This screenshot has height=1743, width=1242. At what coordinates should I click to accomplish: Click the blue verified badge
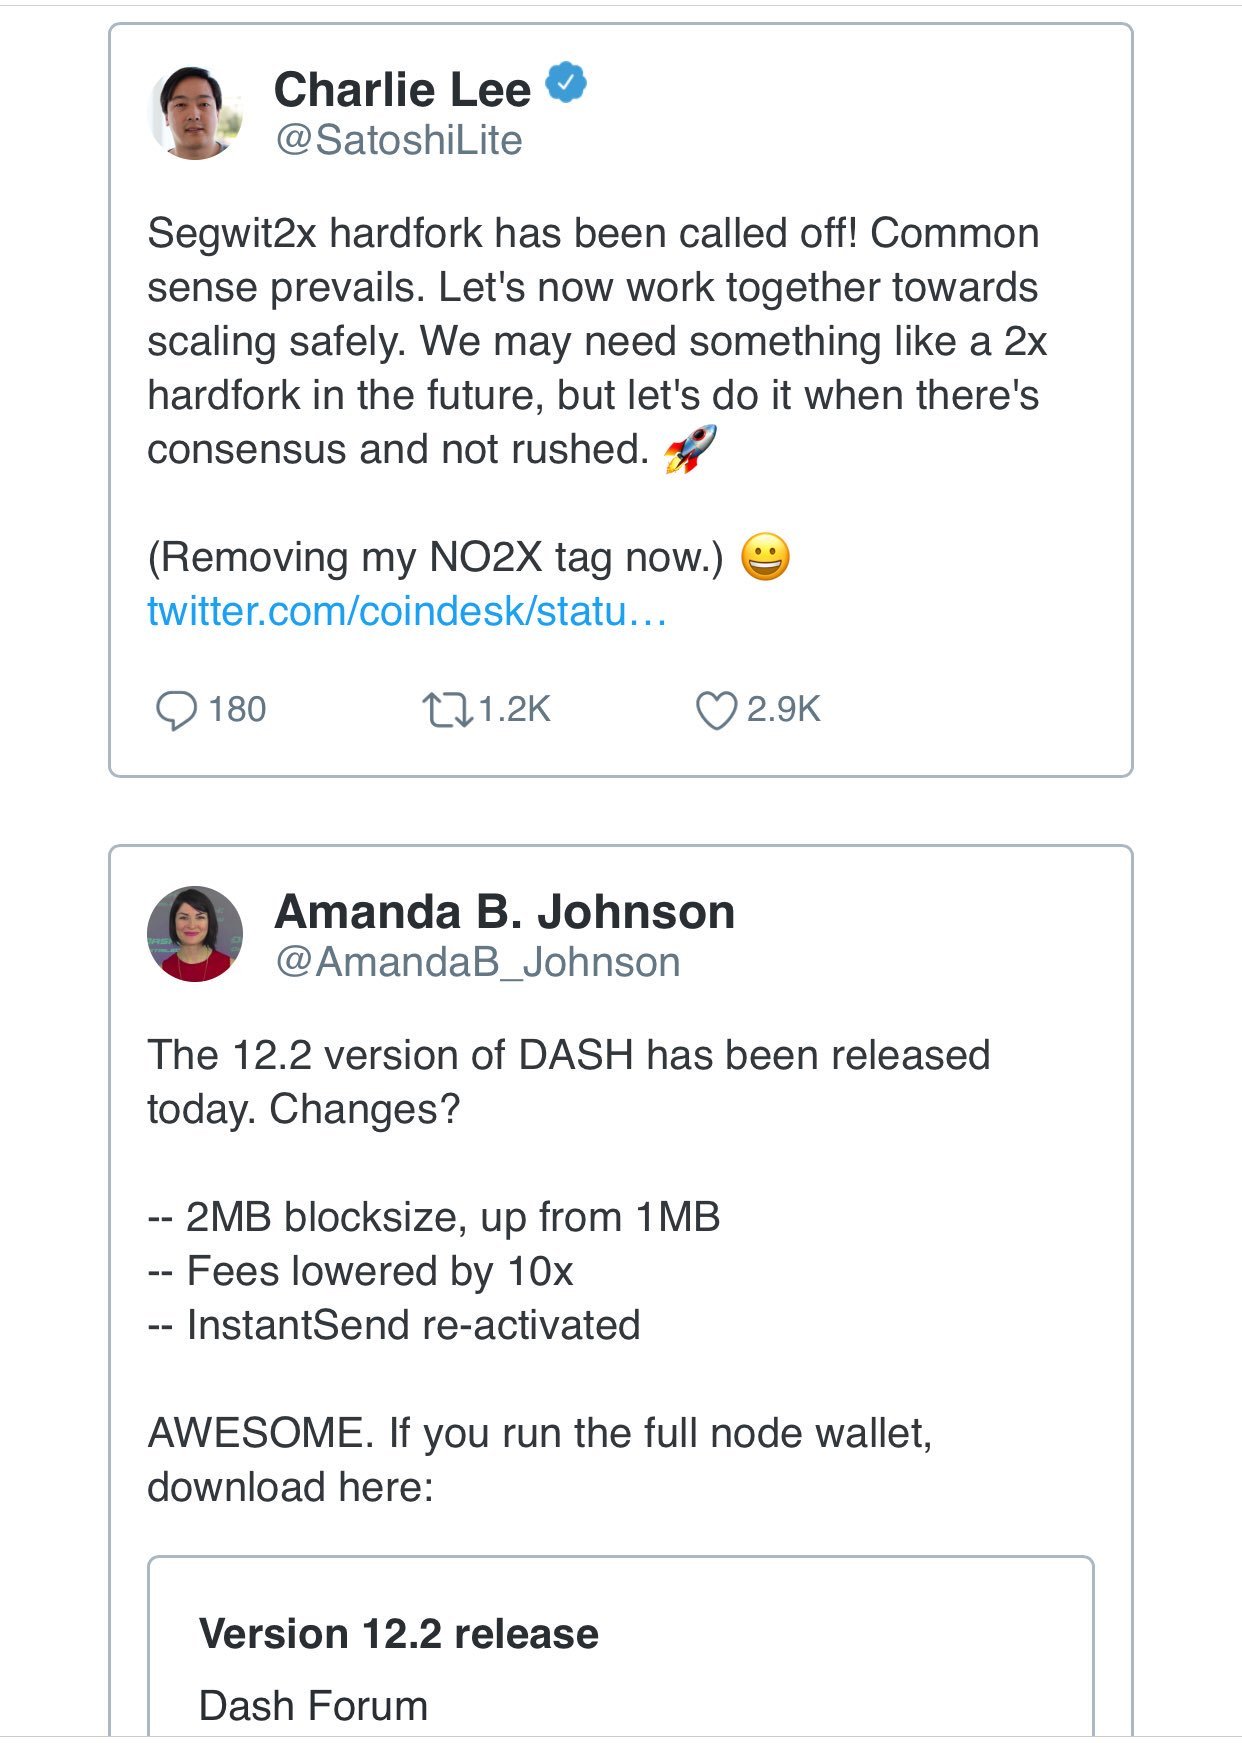(x=566, y=83)
